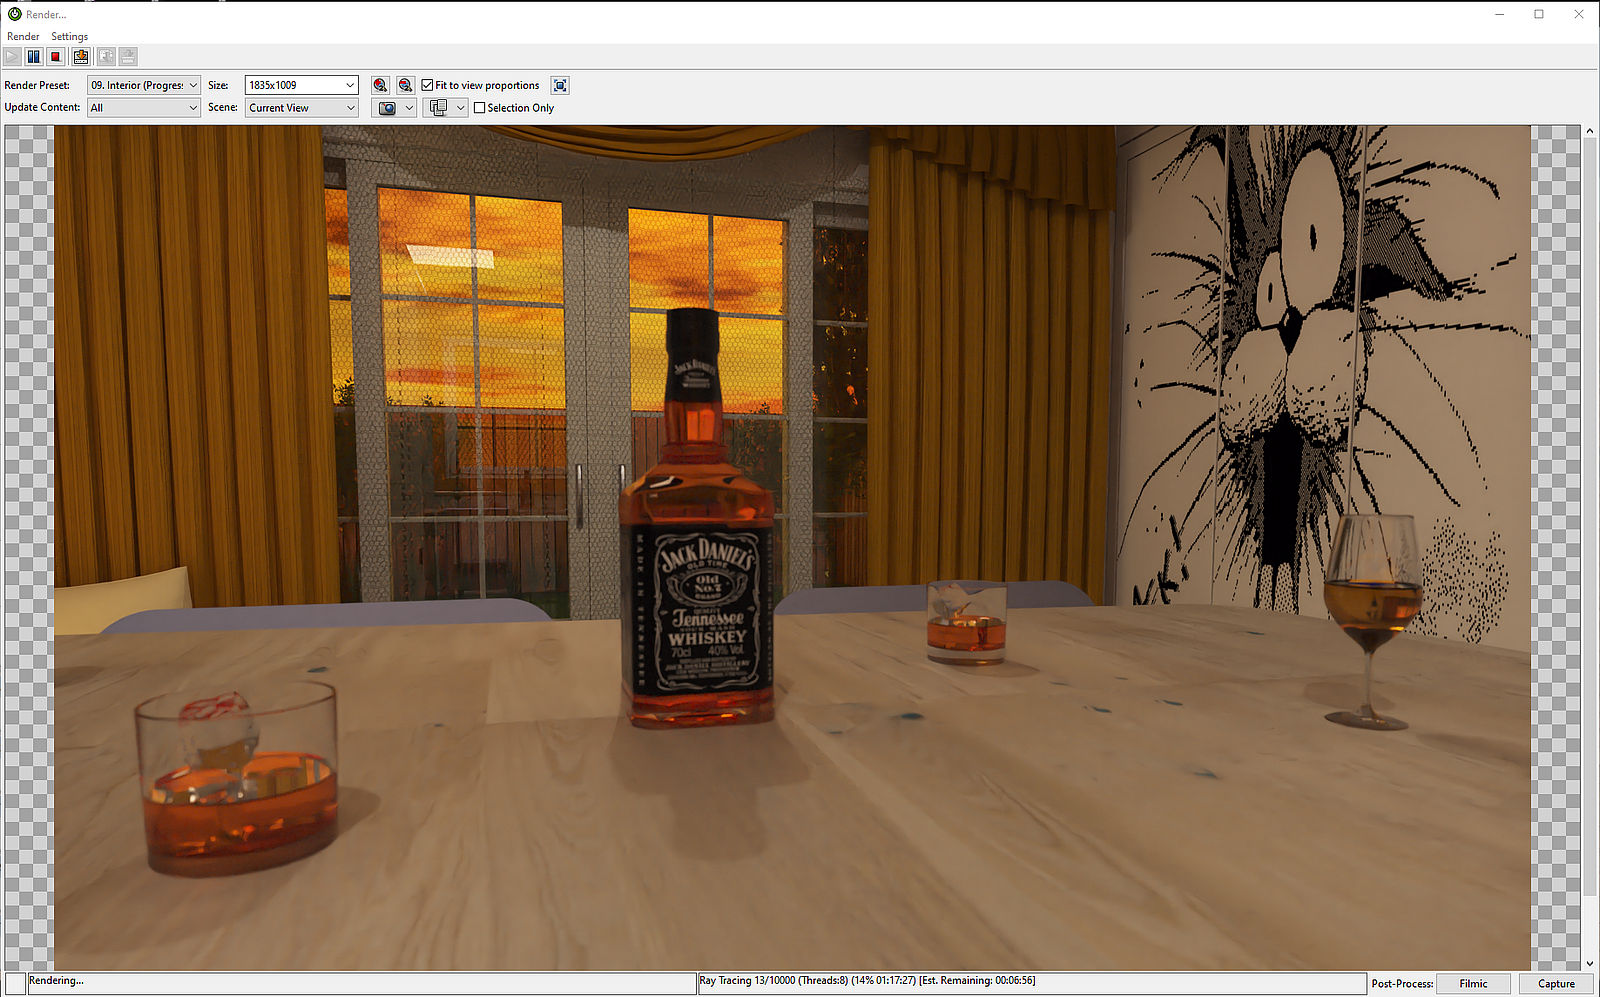
Task: Click the Filmic post-process button
Action: point(1473,984)
